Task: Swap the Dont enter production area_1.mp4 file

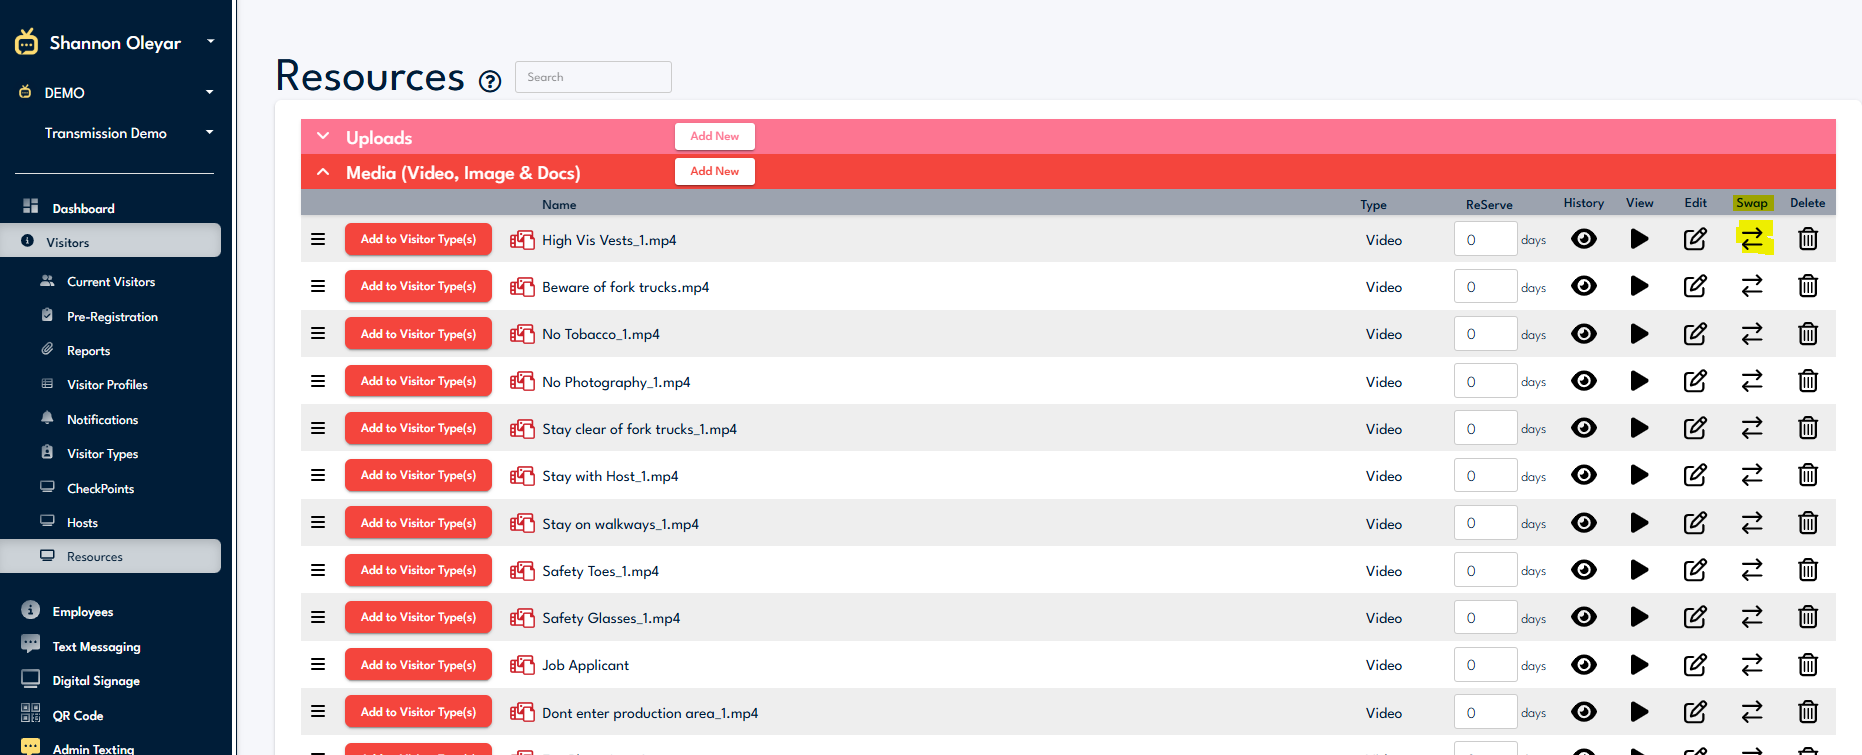Action: 1752,712
